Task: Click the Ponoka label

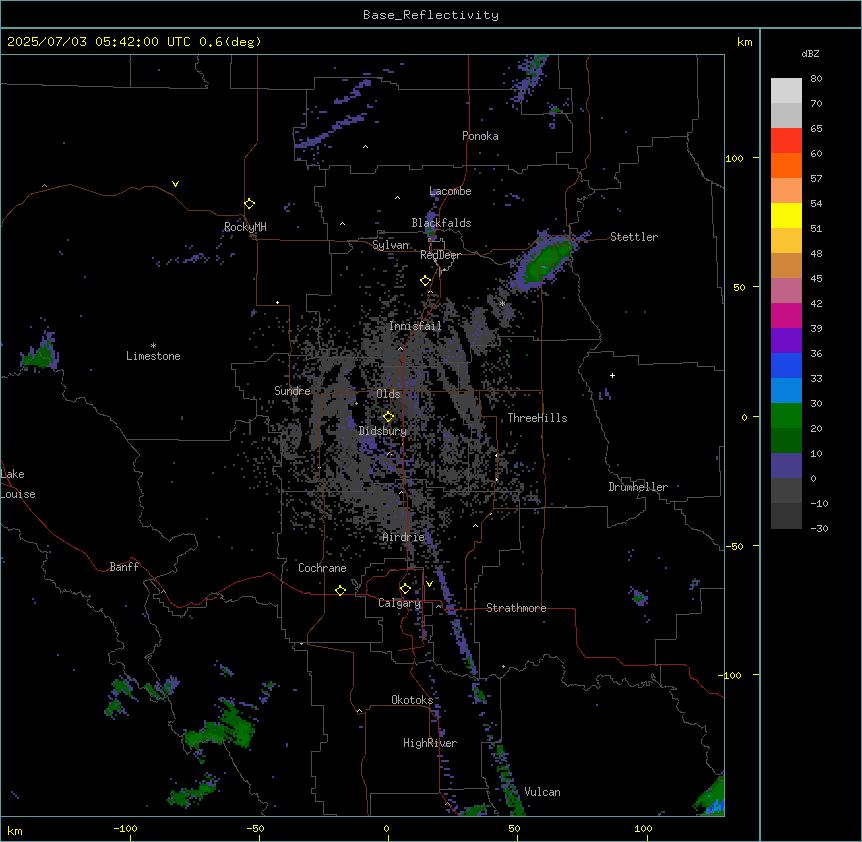Action: click(x=480, y=136)
